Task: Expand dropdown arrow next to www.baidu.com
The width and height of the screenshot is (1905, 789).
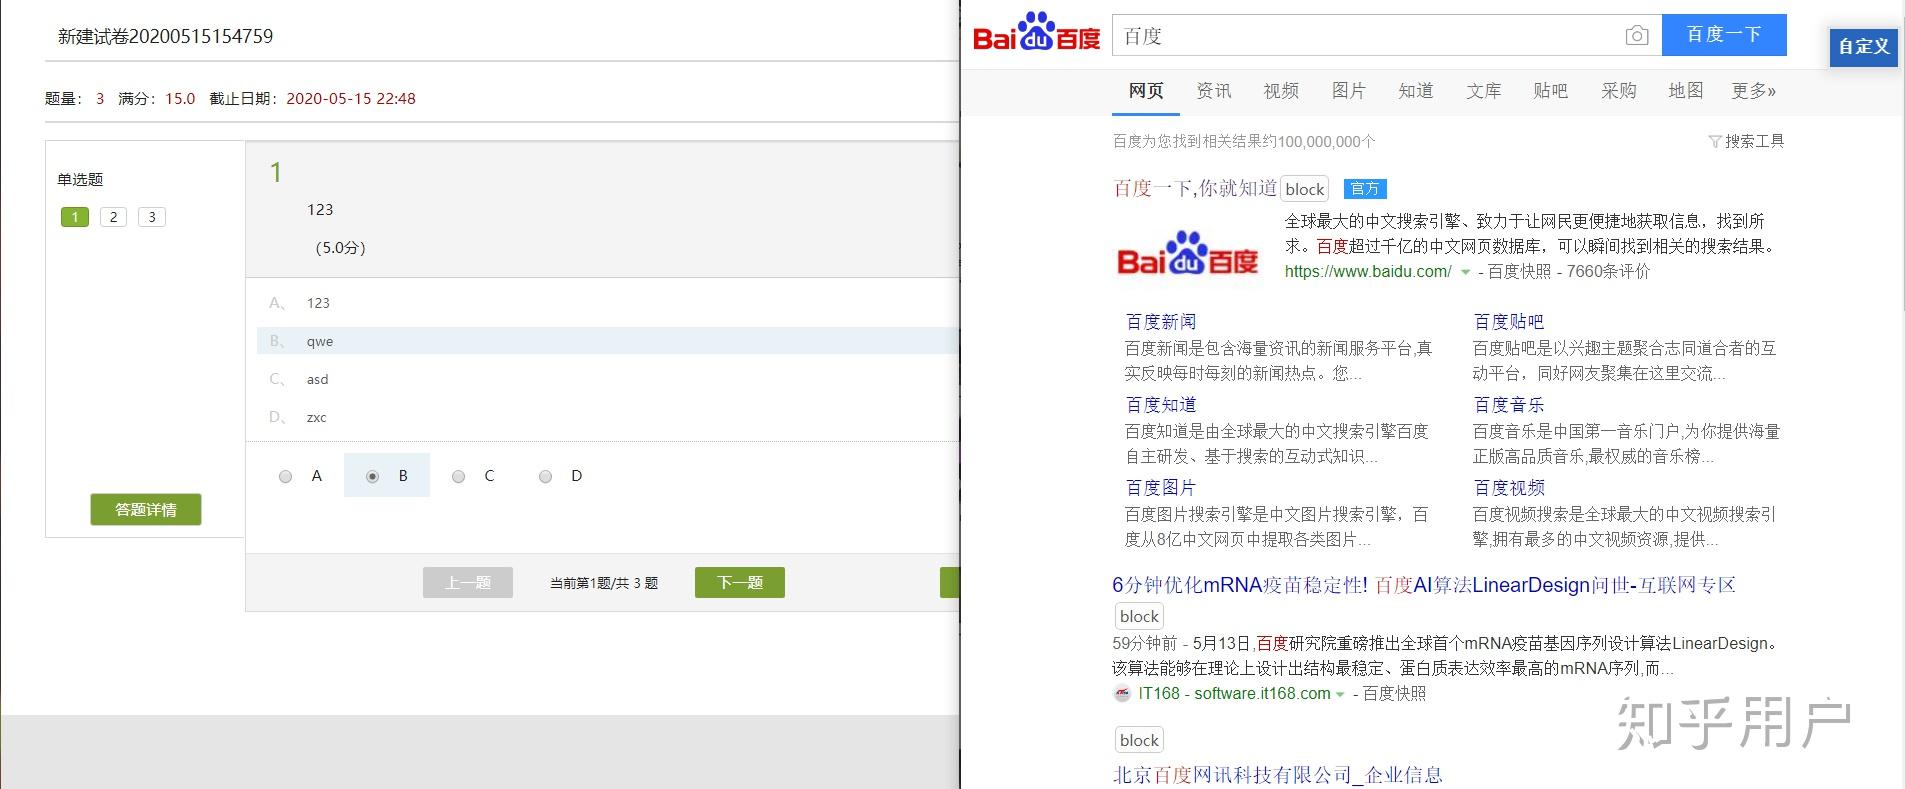Action: tap(1466, 272)
